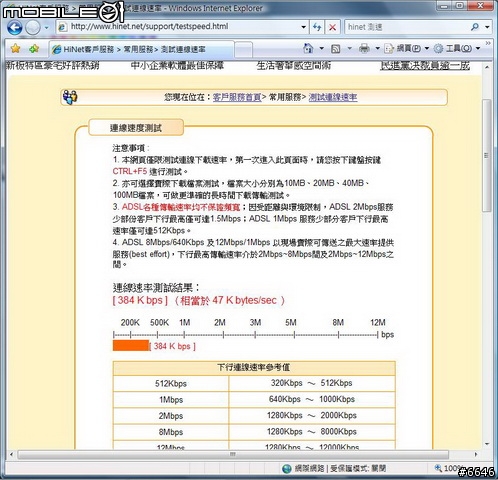The width and height of the screenshot is (498, 480).
Task: Click the 12M mark on speed scale
Action: (x=378, y=323)
